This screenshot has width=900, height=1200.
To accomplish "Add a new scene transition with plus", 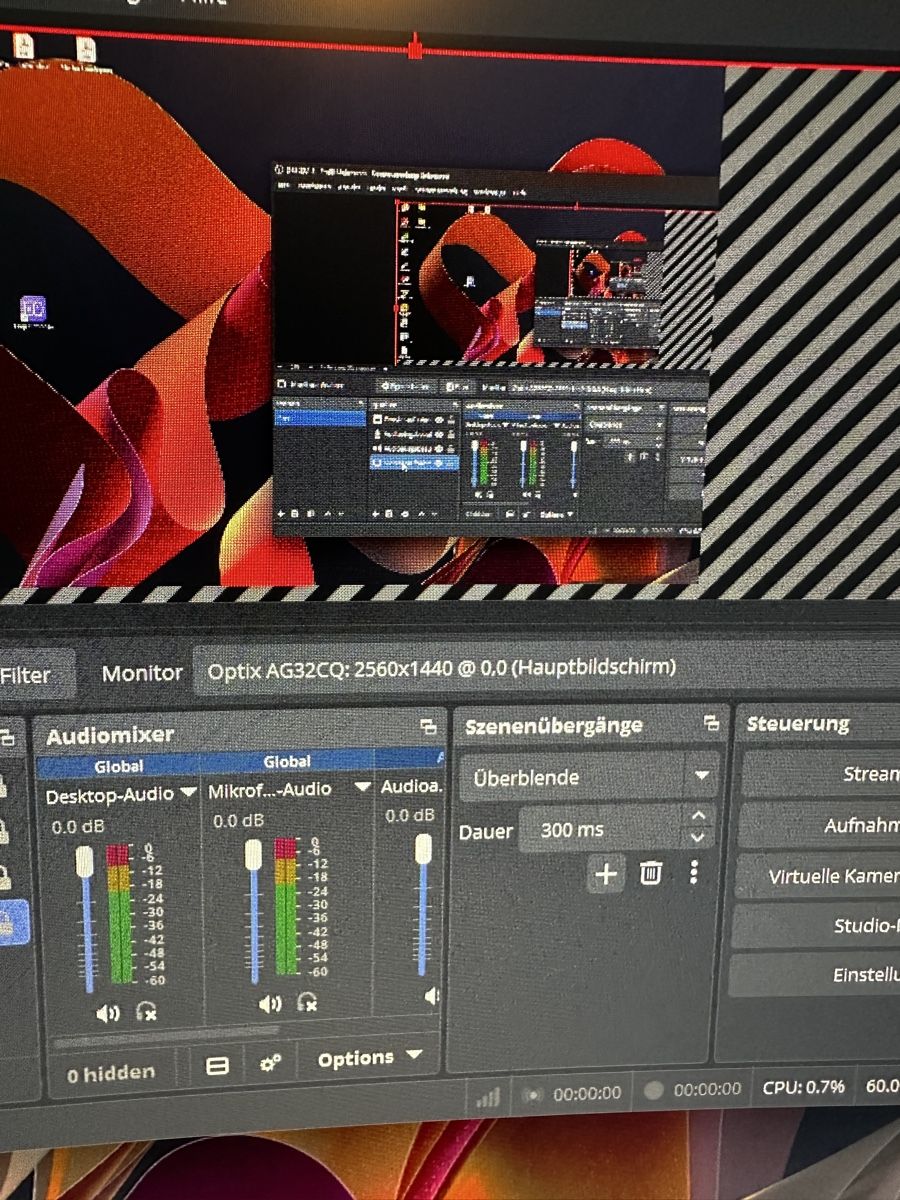I will point(606,874).
